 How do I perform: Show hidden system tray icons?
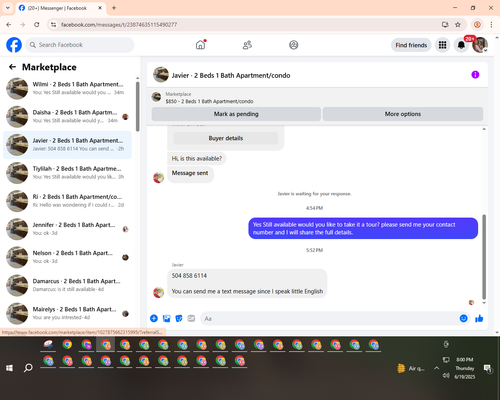(436, 368)
